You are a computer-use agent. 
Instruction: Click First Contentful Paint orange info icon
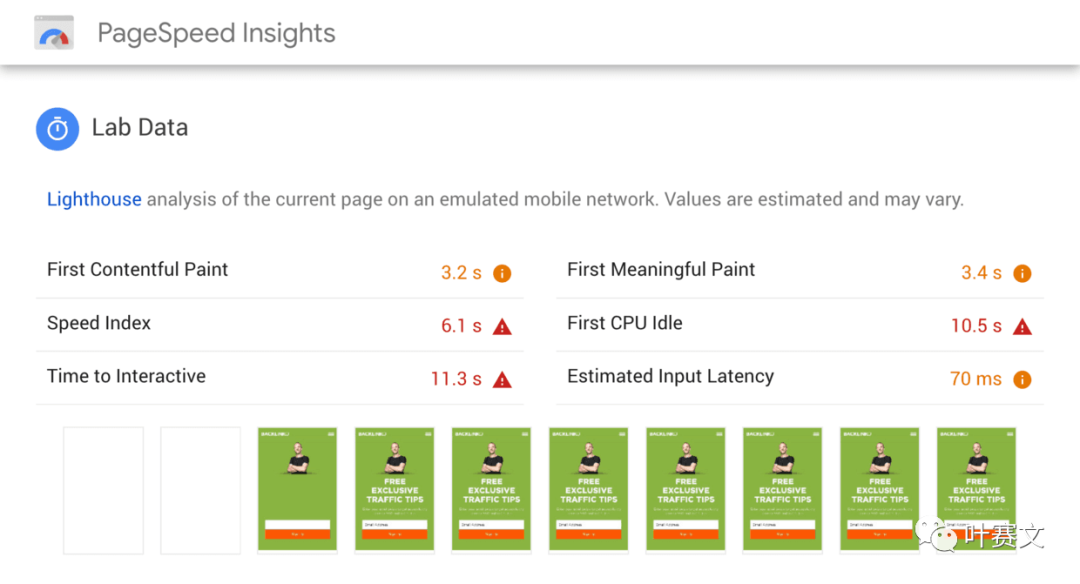click(502, 273)
